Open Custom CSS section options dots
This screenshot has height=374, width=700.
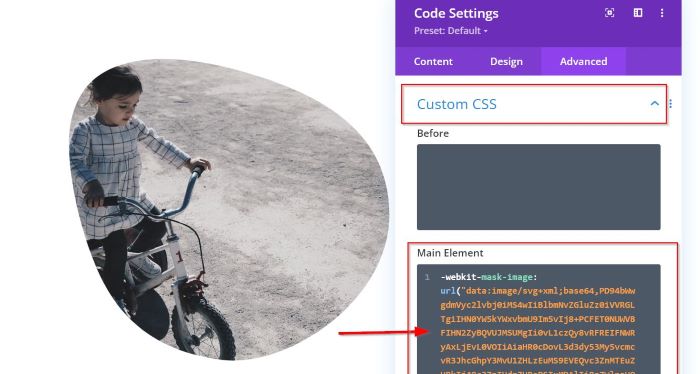[x=671, y=104]
